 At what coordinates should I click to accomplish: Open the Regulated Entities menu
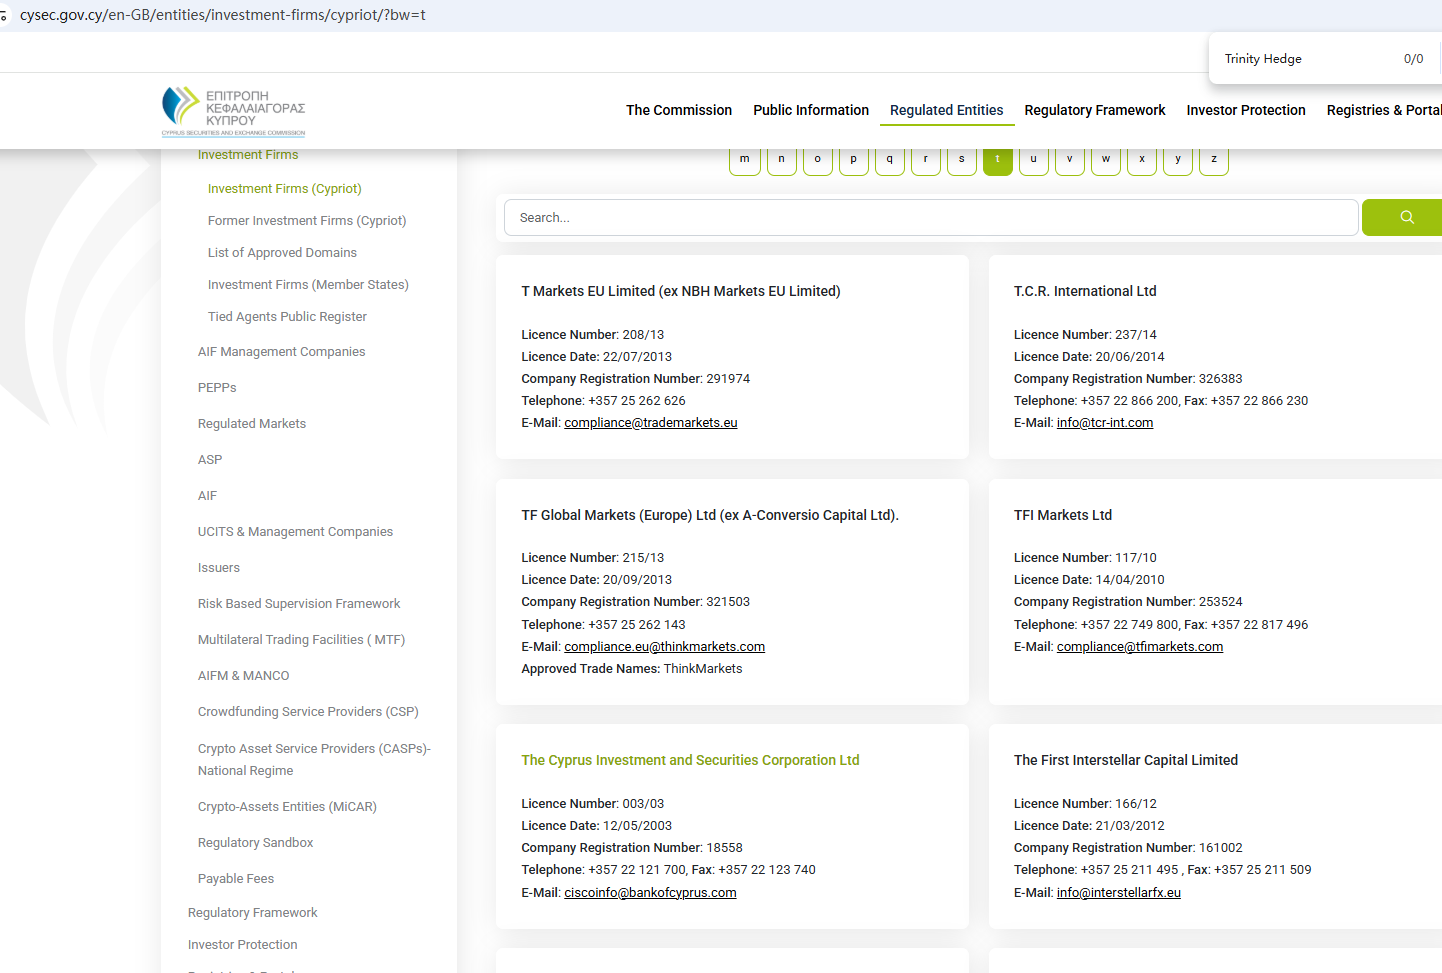point(946,110)
